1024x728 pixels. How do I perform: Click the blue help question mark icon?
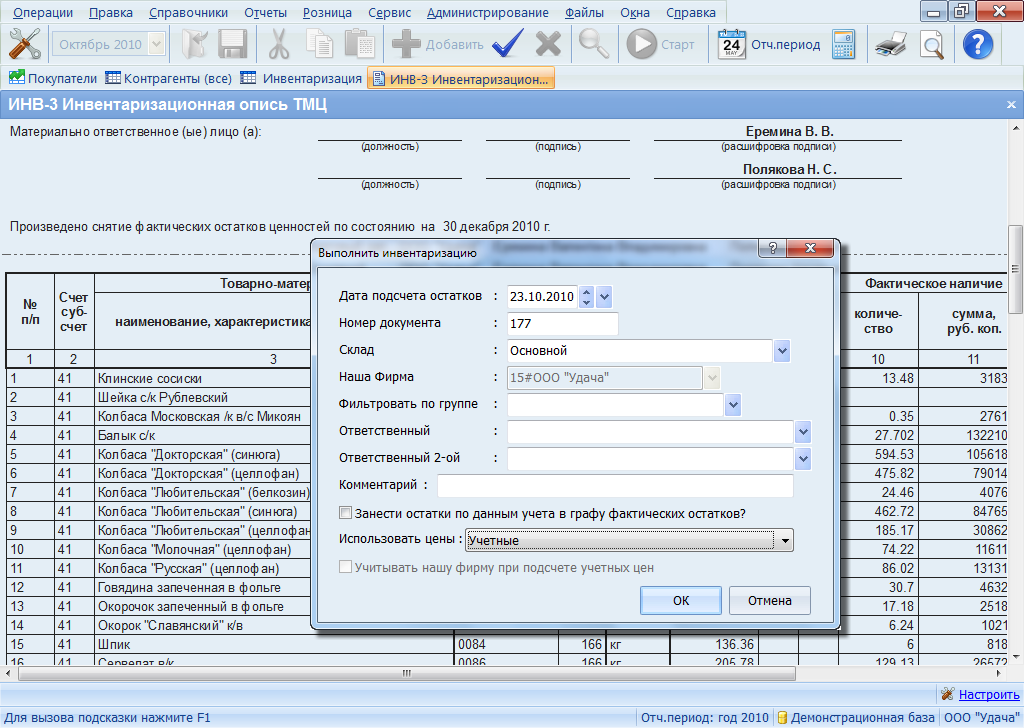tap(977, 44)
